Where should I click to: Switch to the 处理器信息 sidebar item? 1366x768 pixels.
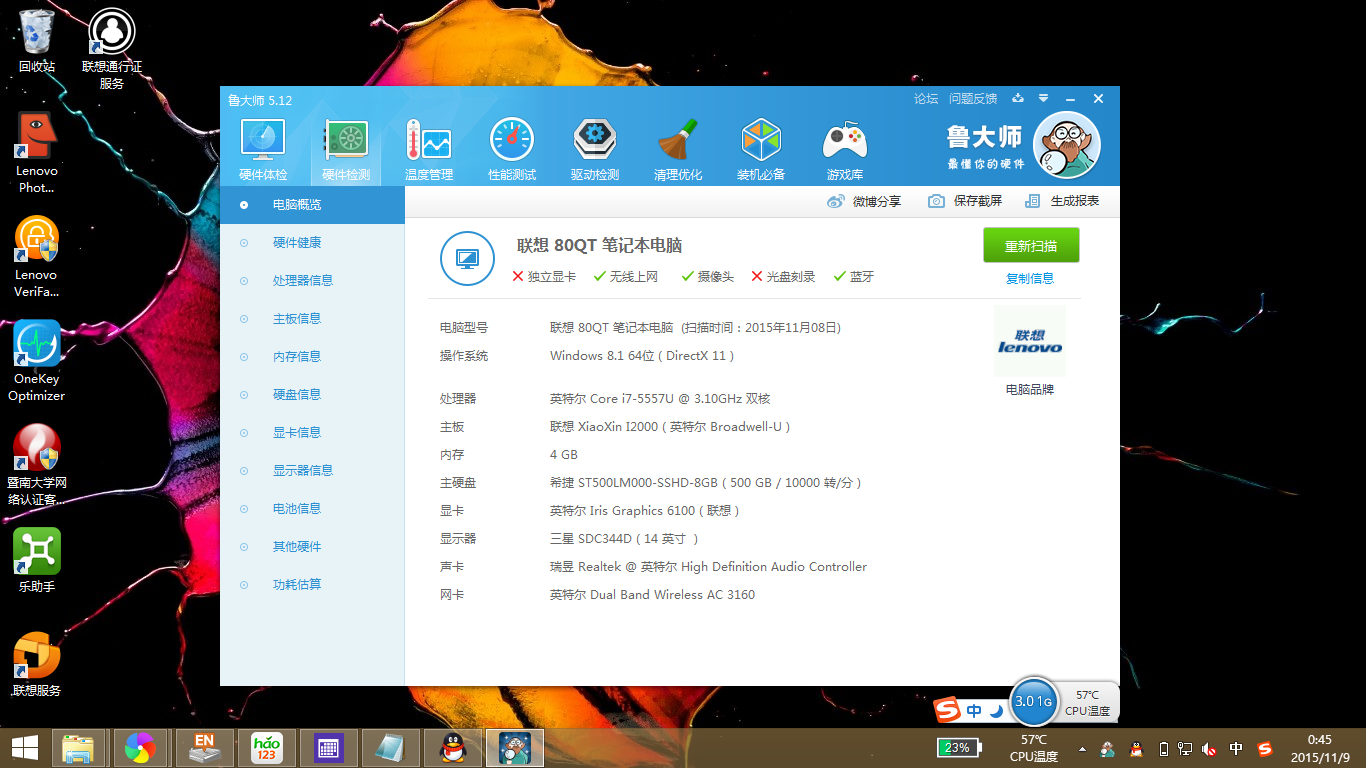coord(303,280)
